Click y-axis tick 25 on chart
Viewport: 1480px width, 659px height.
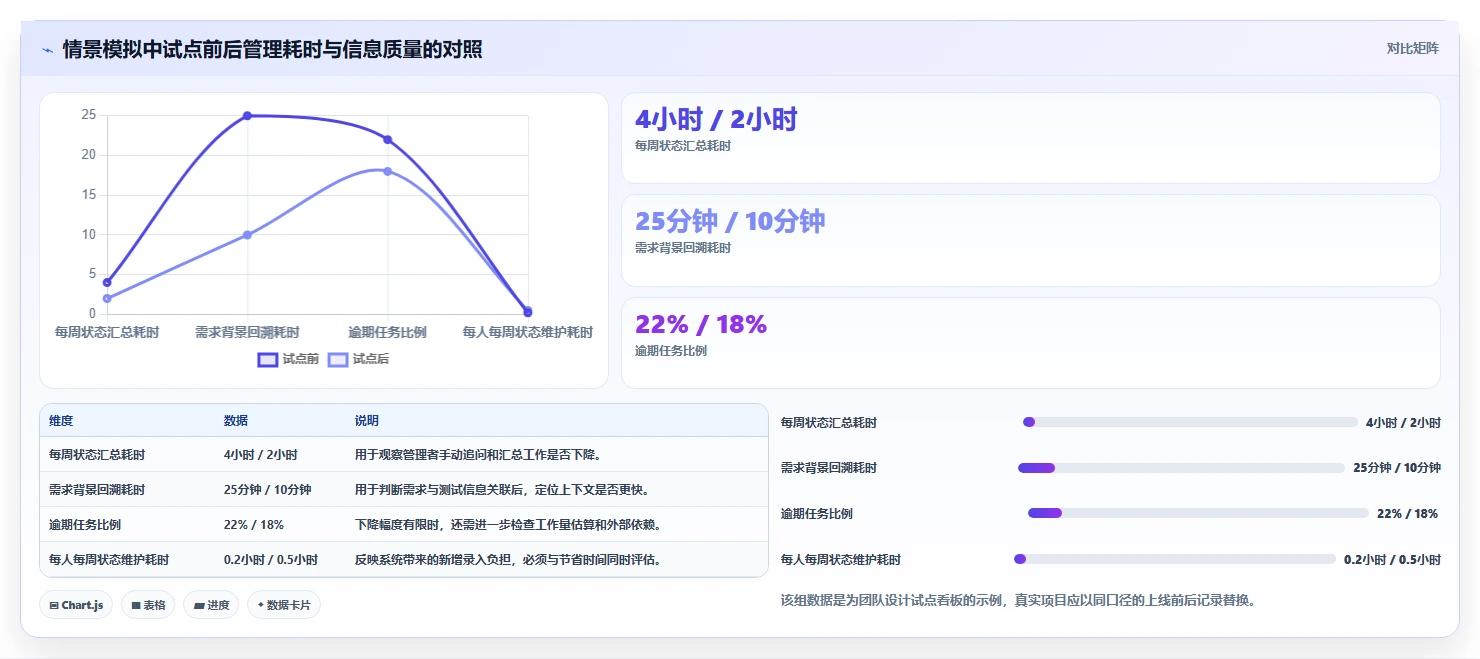(89, 115)
